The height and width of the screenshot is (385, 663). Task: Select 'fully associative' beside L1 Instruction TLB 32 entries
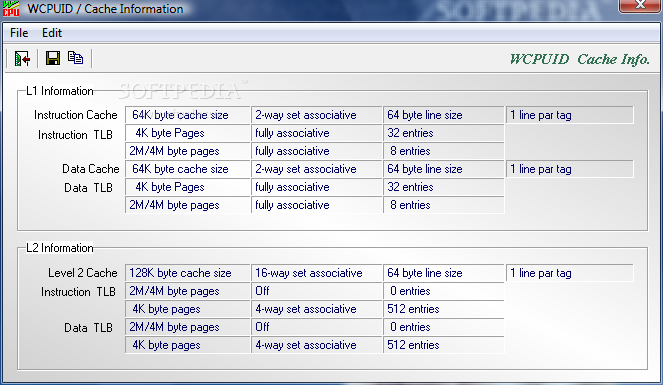pos(317,133)
